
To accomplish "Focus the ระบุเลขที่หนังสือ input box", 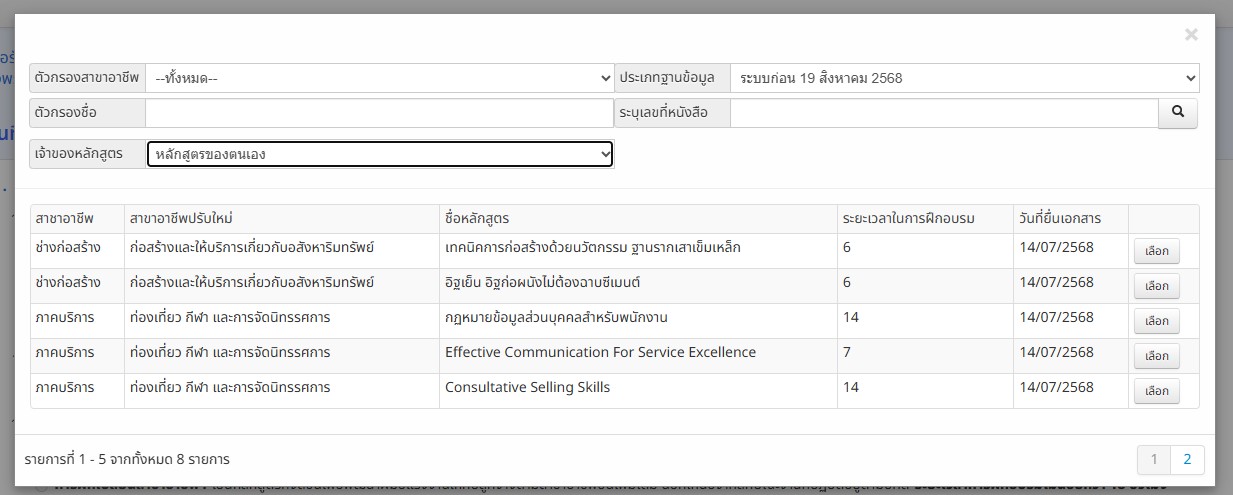I will [943, 113].
